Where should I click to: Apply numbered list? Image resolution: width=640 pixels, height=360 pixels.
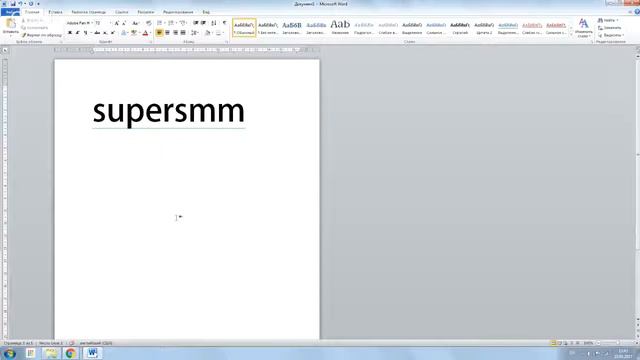[x=171, y=23]
